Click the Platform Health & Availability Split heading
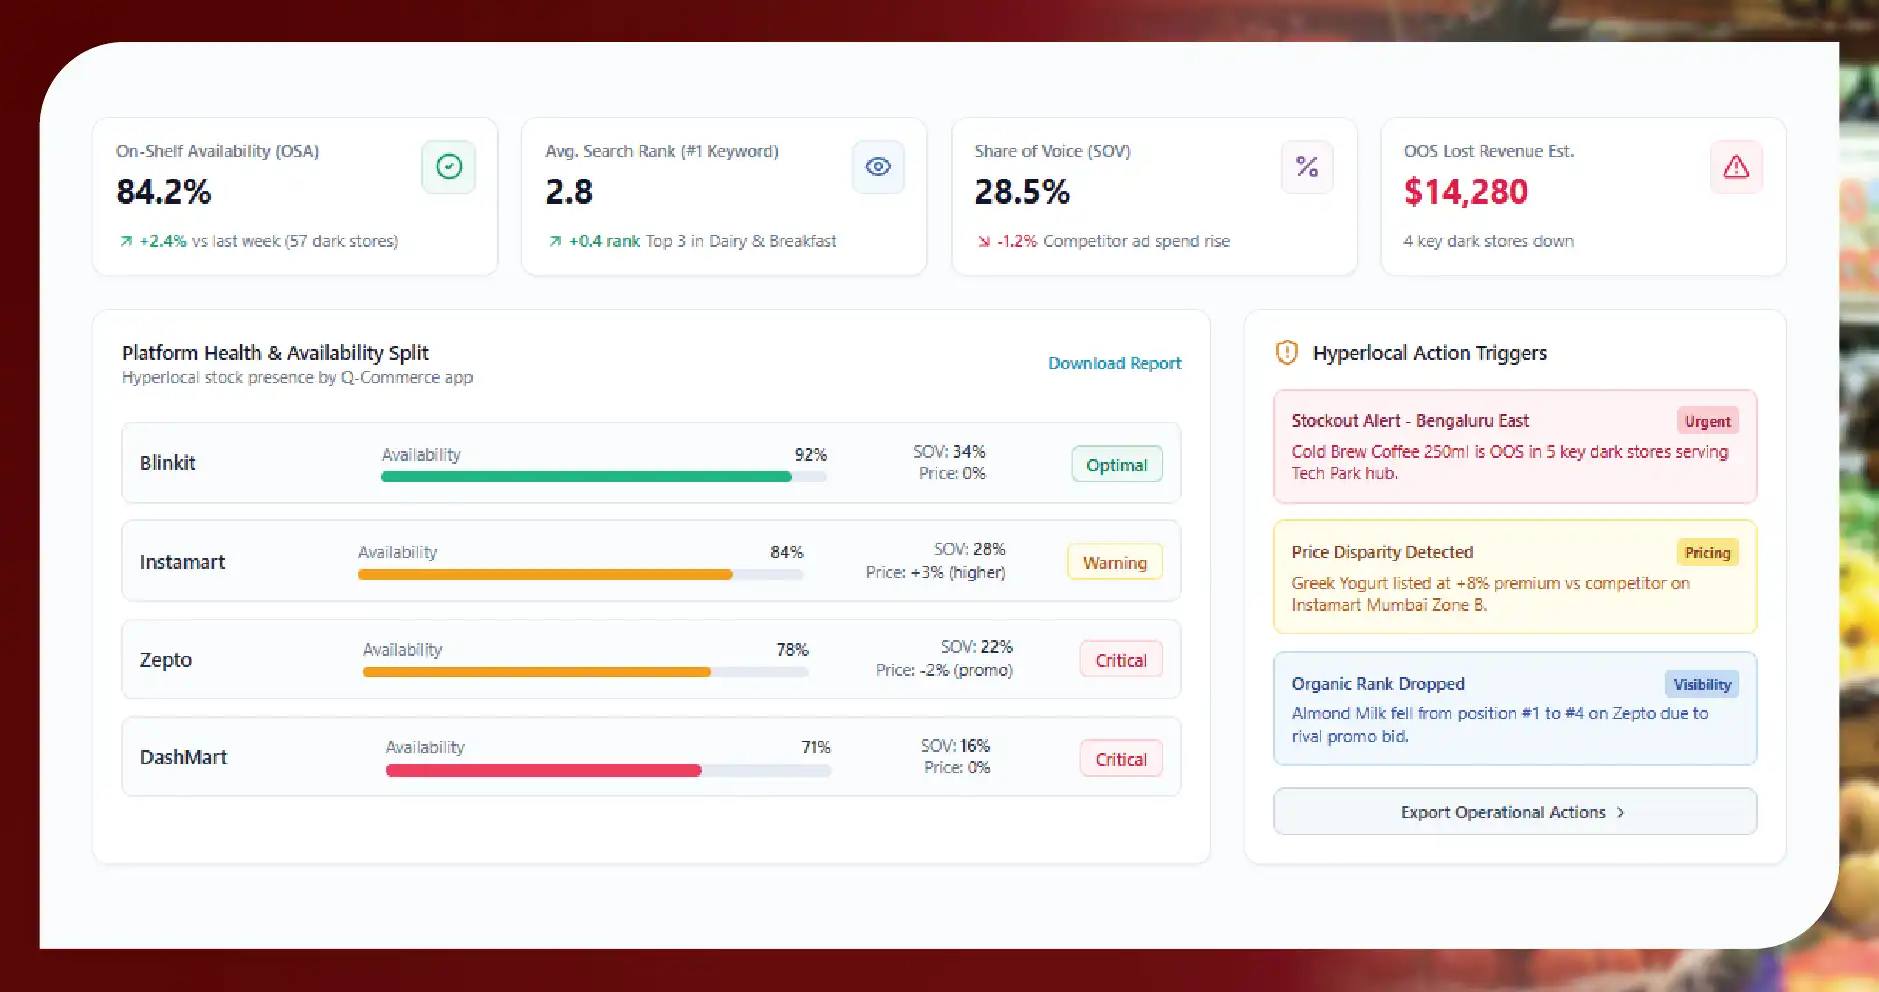1879x992 pixels. coord(275,353)
